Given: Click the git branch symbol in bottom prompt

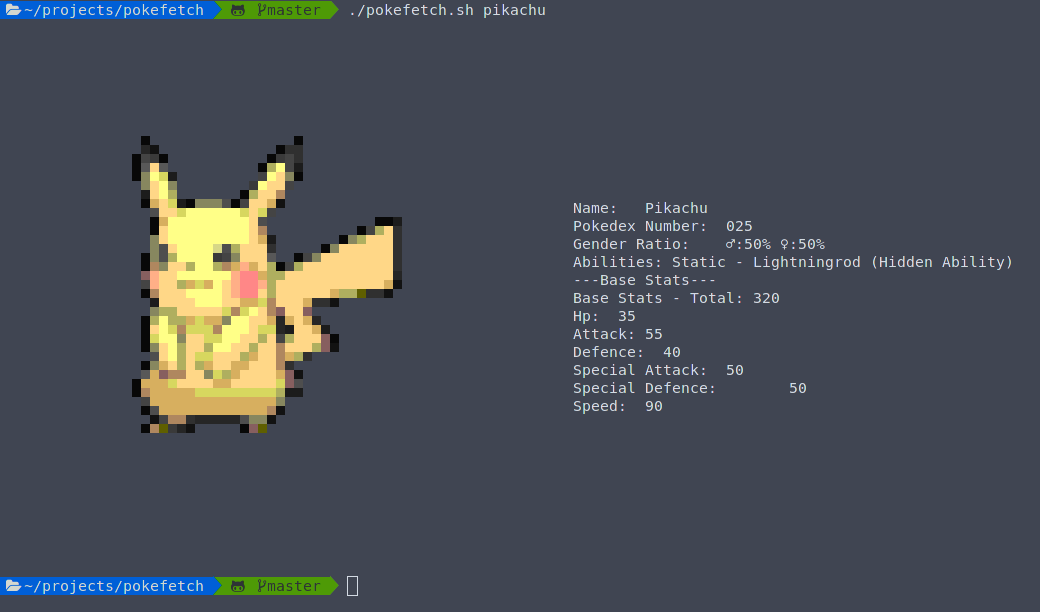Looking at the screenshot, I should 261,585.
